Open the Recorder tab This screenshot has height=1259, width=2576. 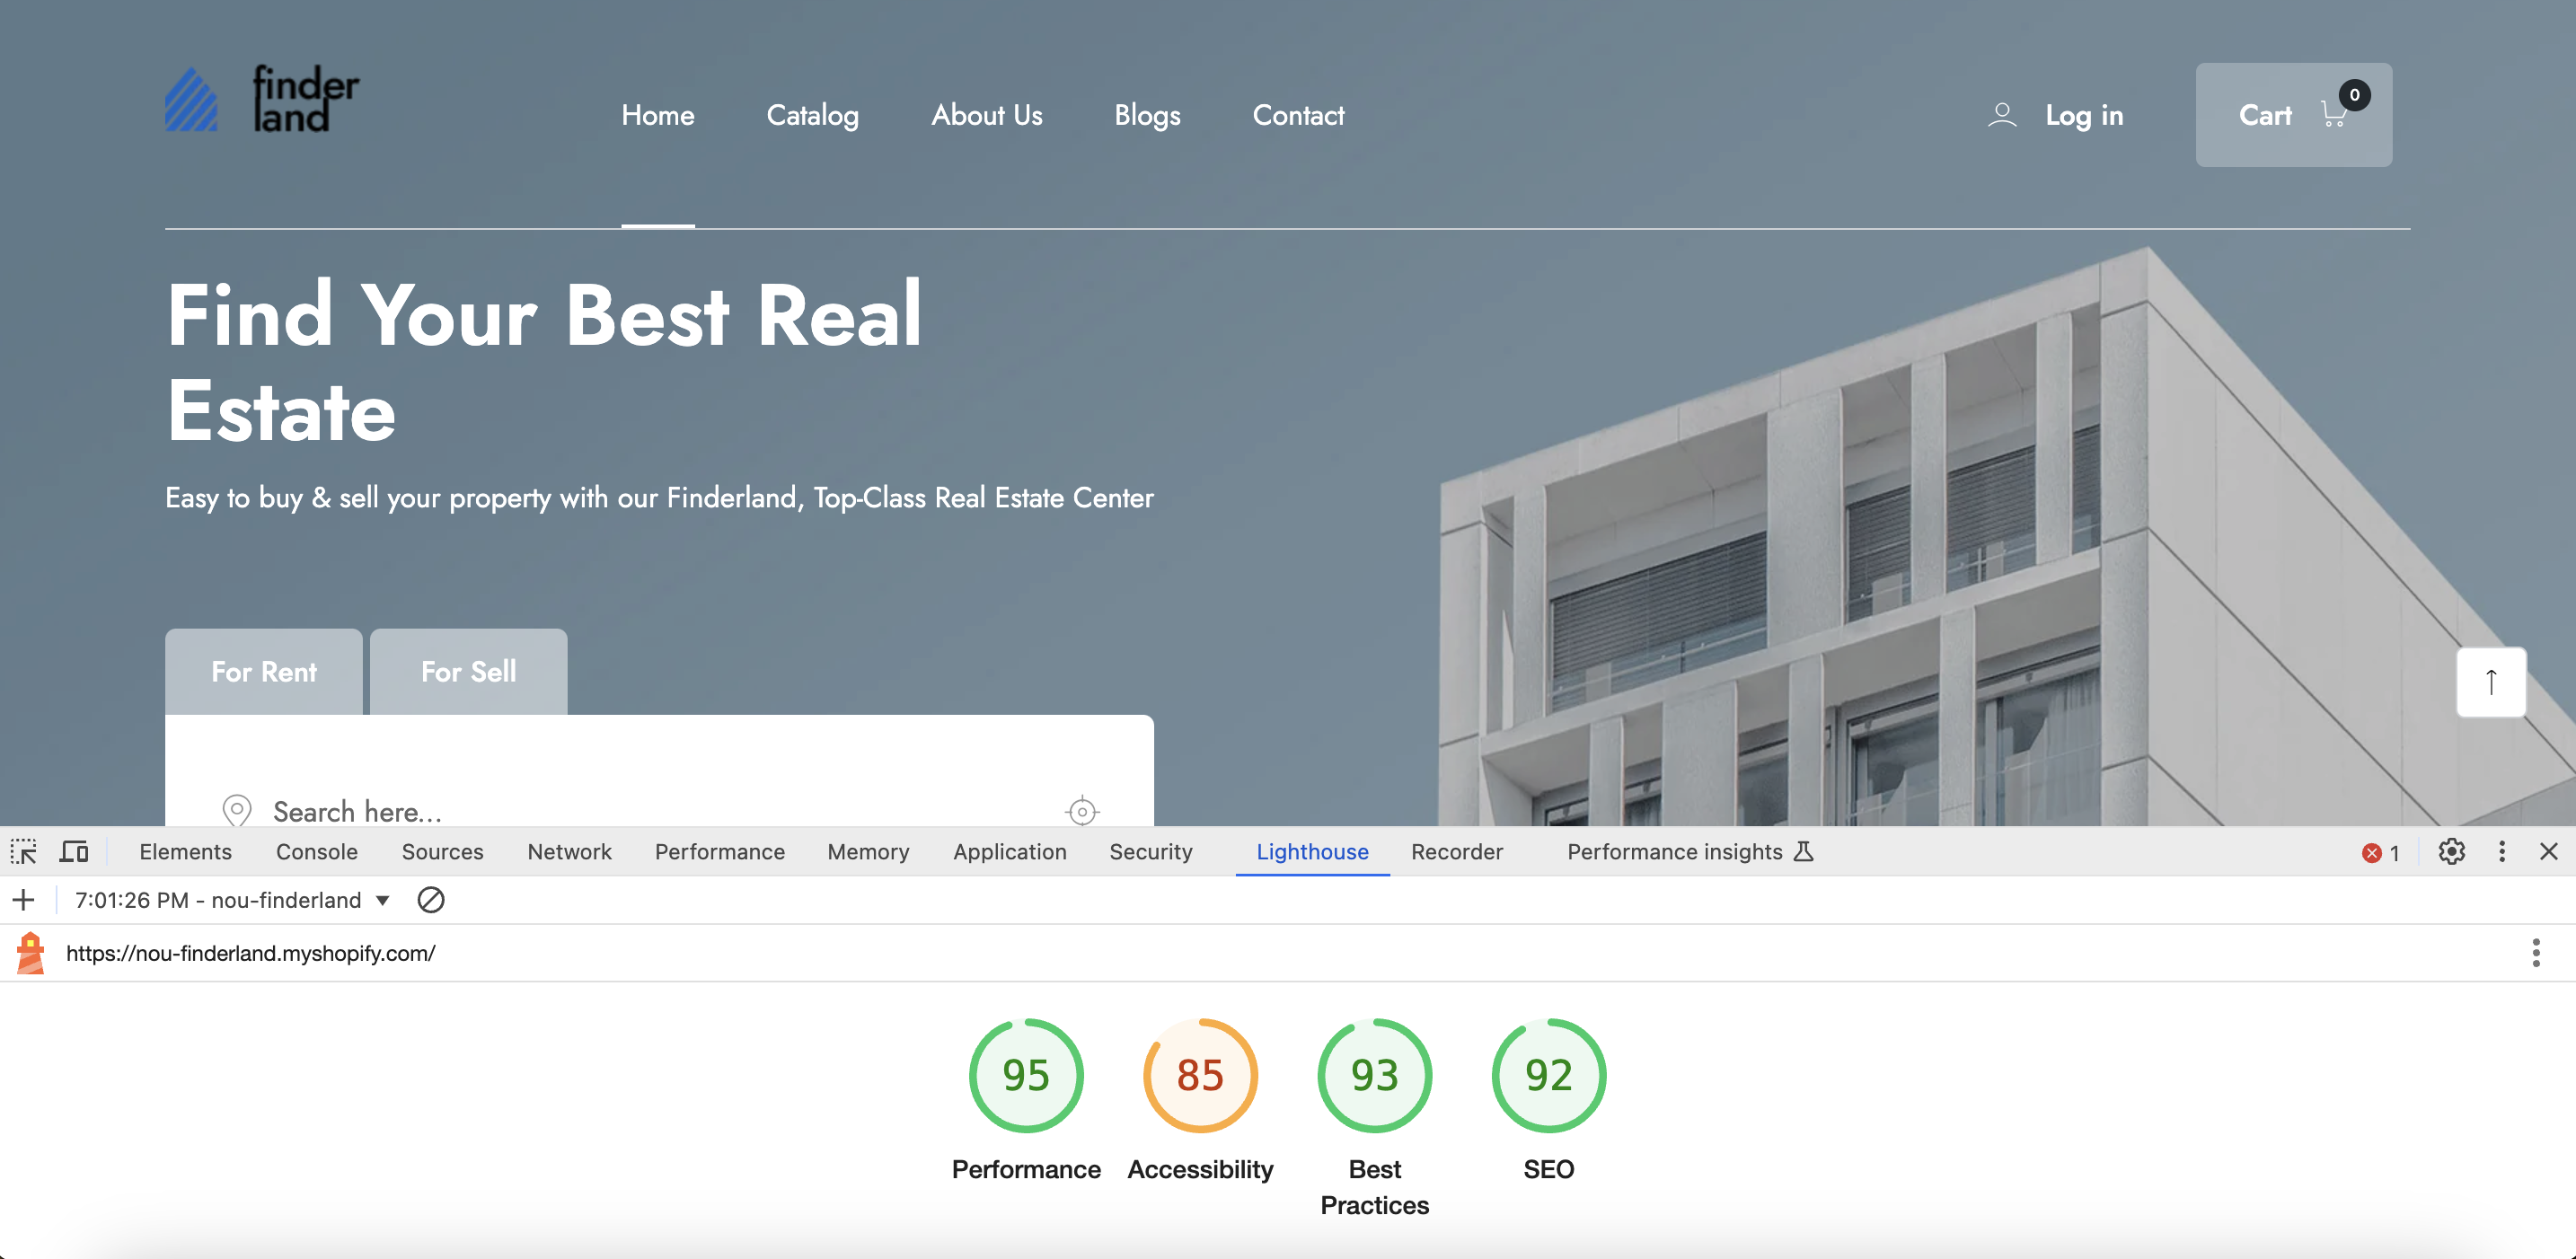click(x=1457, y=852)
